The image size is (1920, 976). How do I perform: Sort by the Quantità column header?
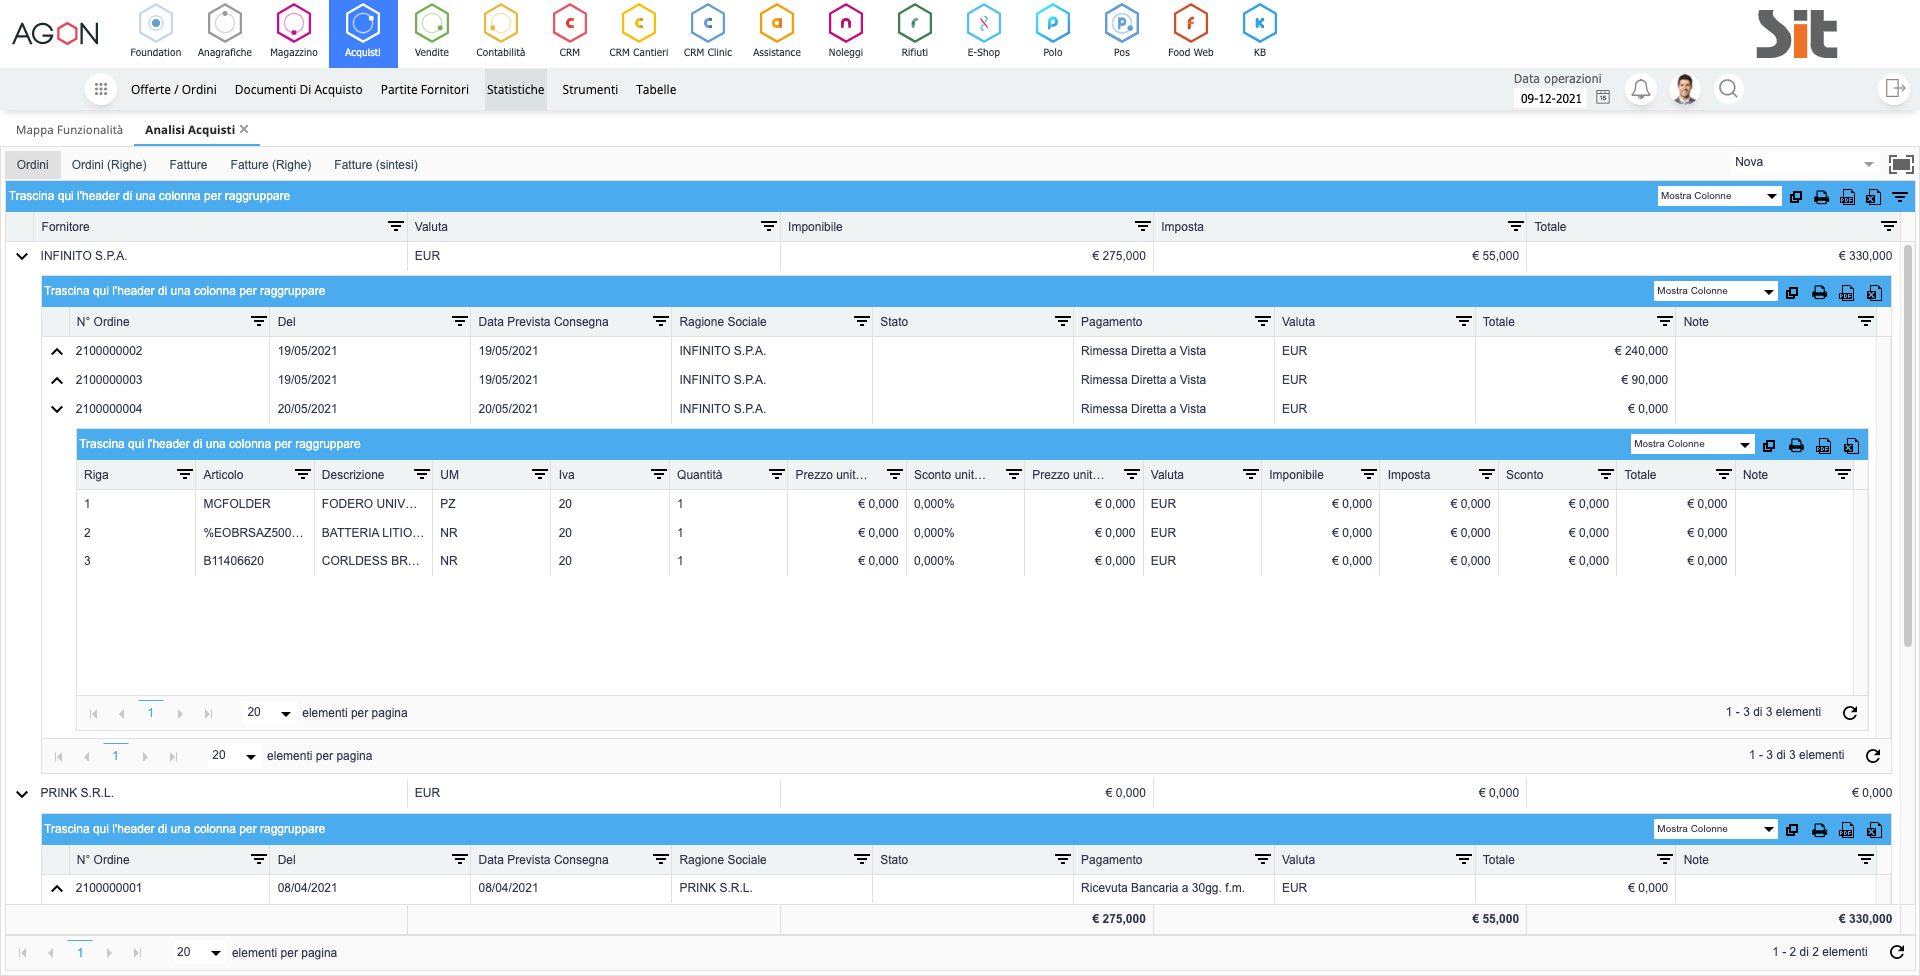tap(699, 475)
